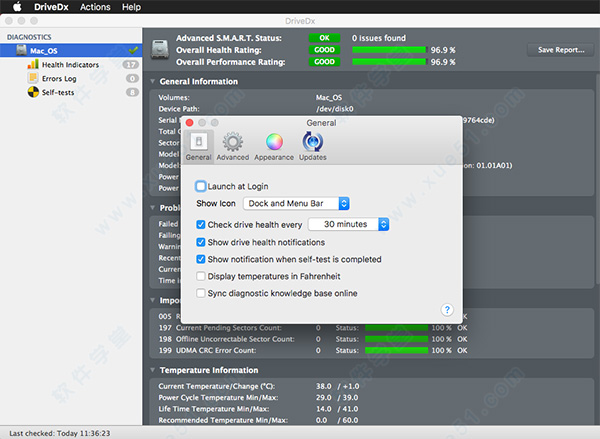
Task: Select Errors Log row
Action: (71, 78)
